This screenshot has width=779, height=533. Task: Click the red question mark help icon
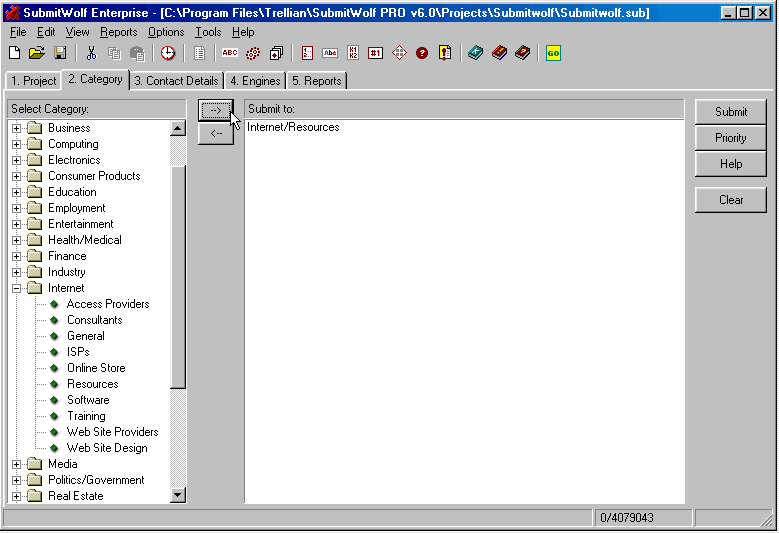422,53
